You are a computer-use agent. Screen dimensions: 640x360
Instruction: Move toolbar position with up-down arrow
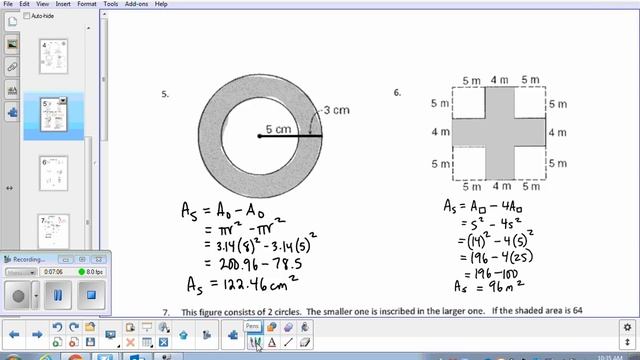click(627, 342)
